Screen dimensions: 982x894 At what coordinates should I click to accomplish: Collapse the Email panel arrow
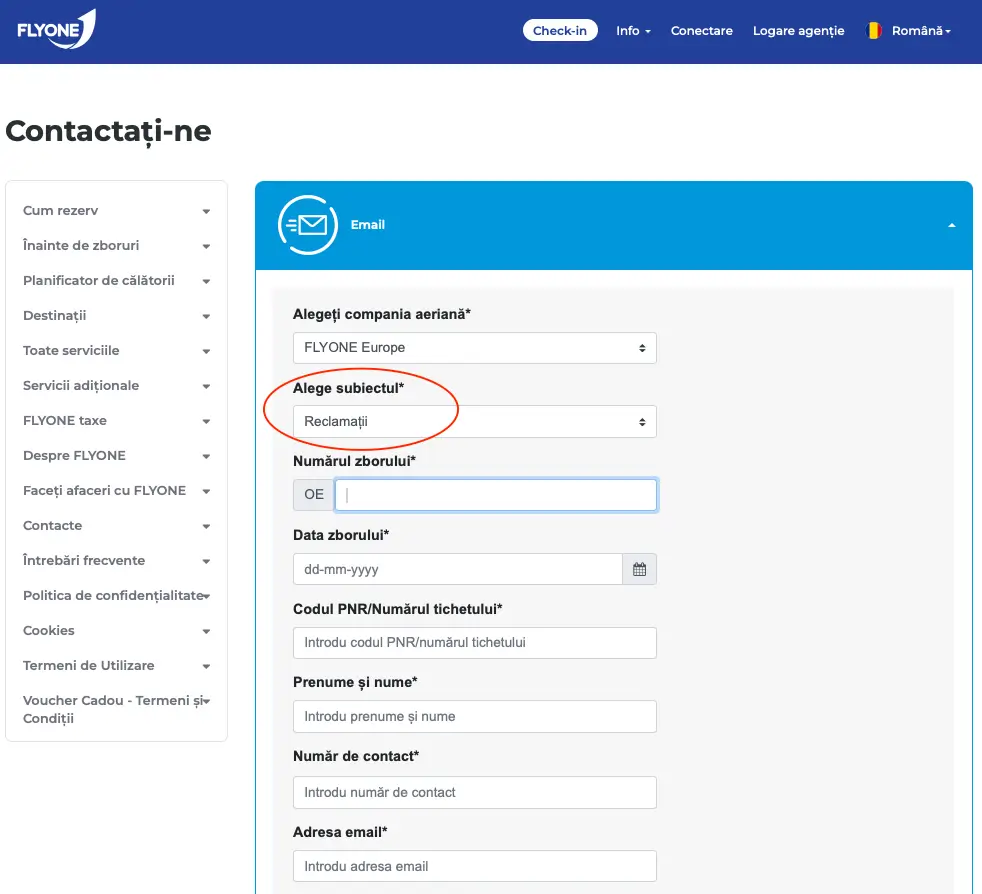click(951, 226)
